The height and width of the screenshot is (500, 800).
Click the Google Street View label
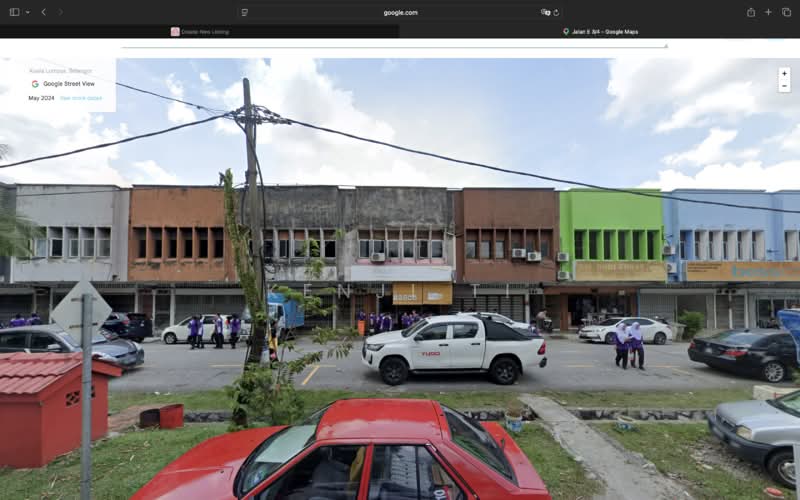(x=68, y=84)
